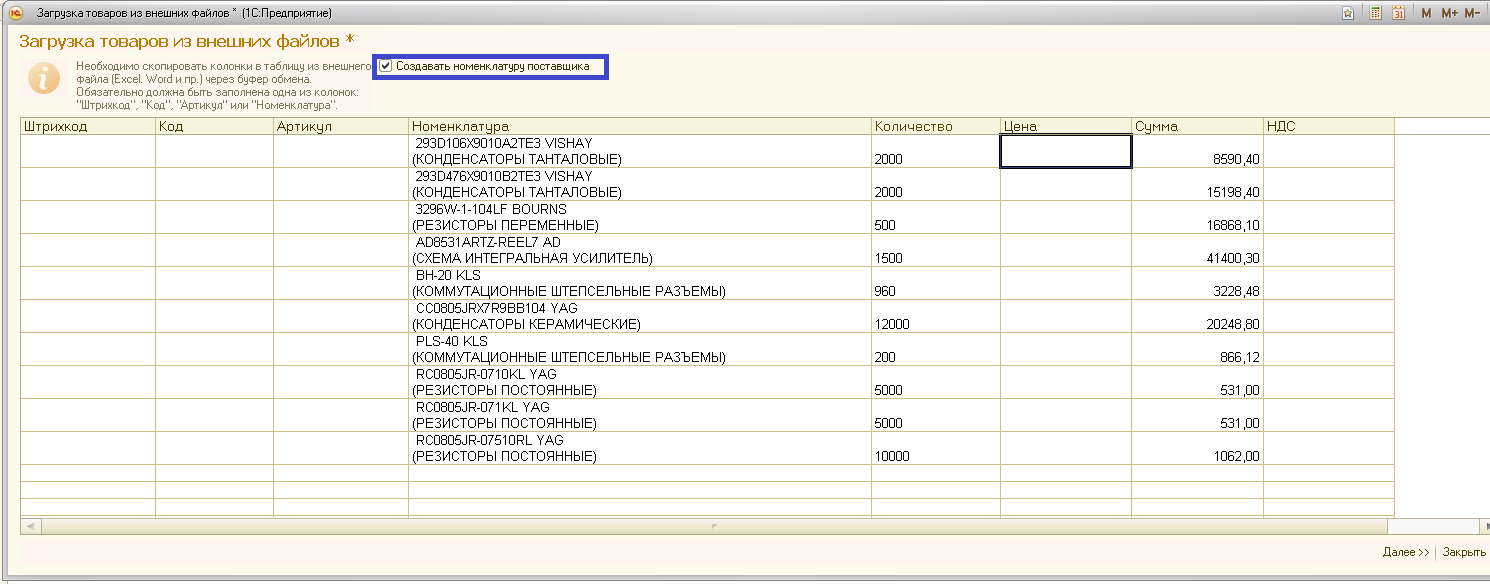Click the Номенклатура column header

[640, 126]
